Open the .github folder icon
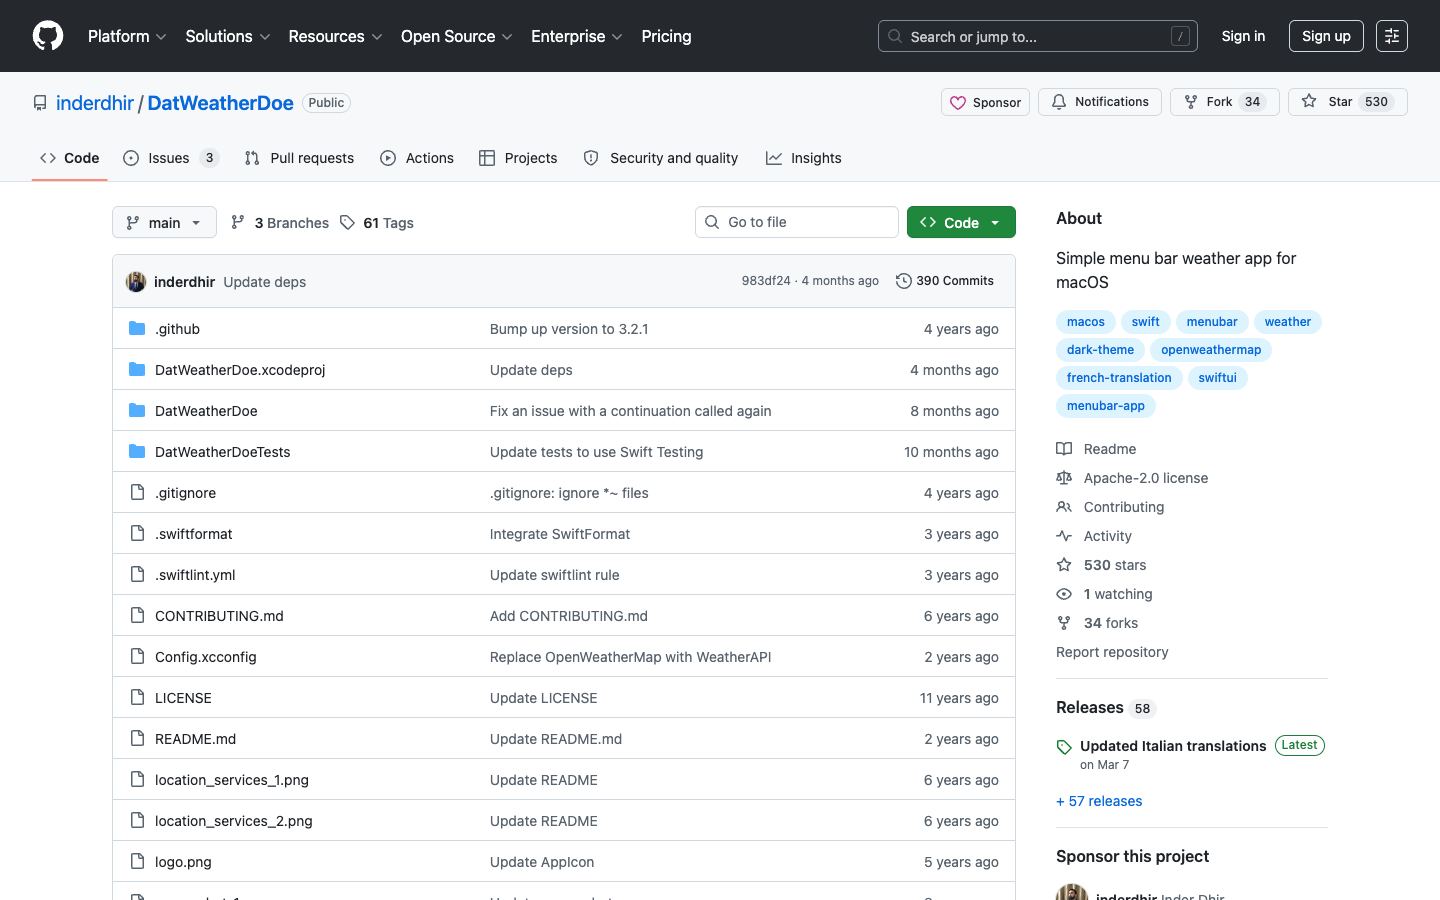 pos(137,329)
